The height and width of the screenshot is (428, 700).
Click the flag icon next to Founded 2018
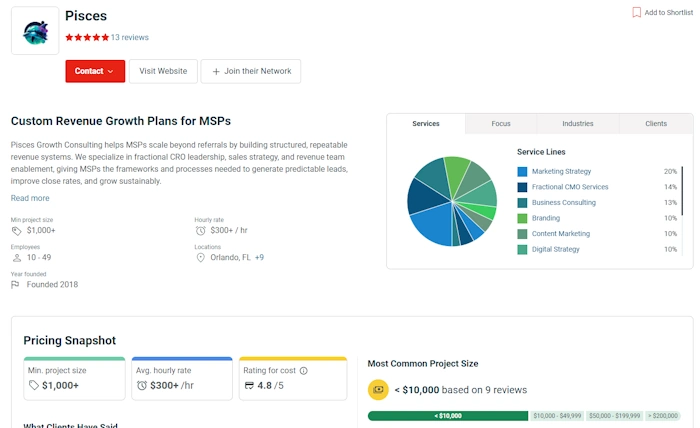click(x=15, y=285)
